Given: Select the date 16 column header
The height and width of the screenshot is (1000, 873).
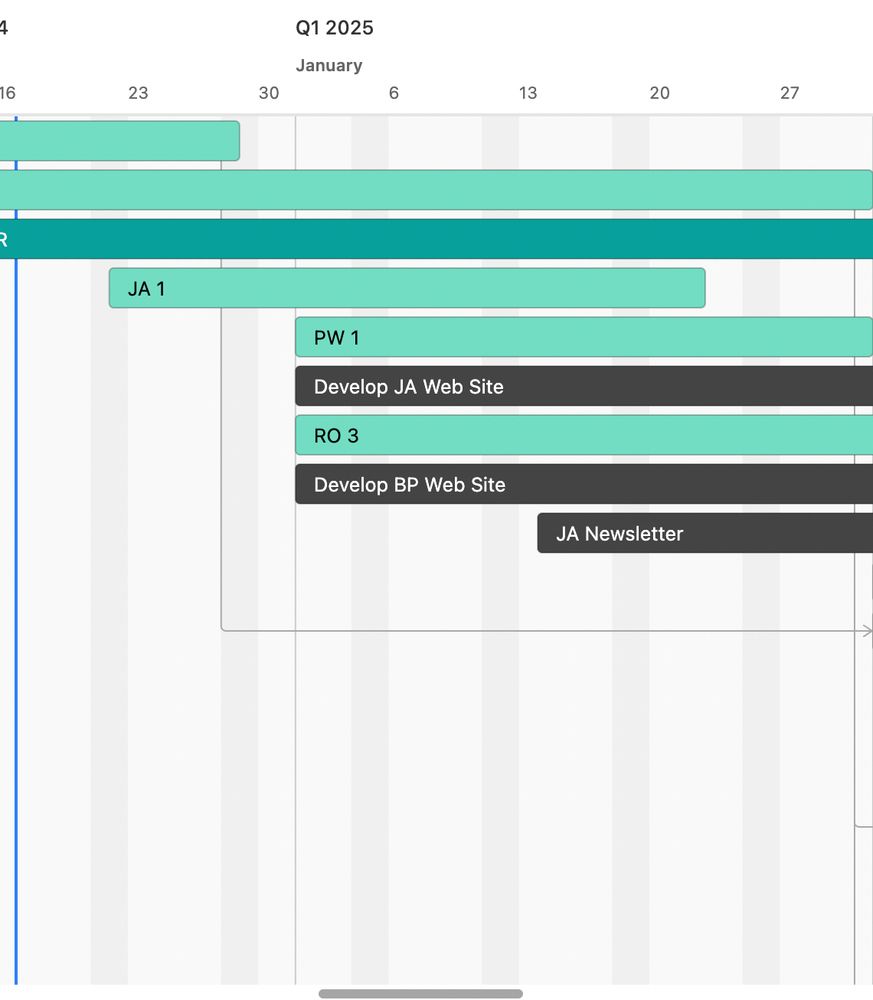Looking at the screenshot, I should tap(8, 93).
